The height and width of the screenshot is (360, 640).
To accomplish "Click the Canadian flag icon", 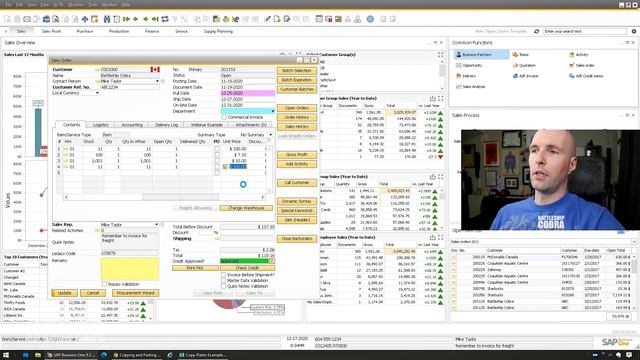I will click(155, 70).
